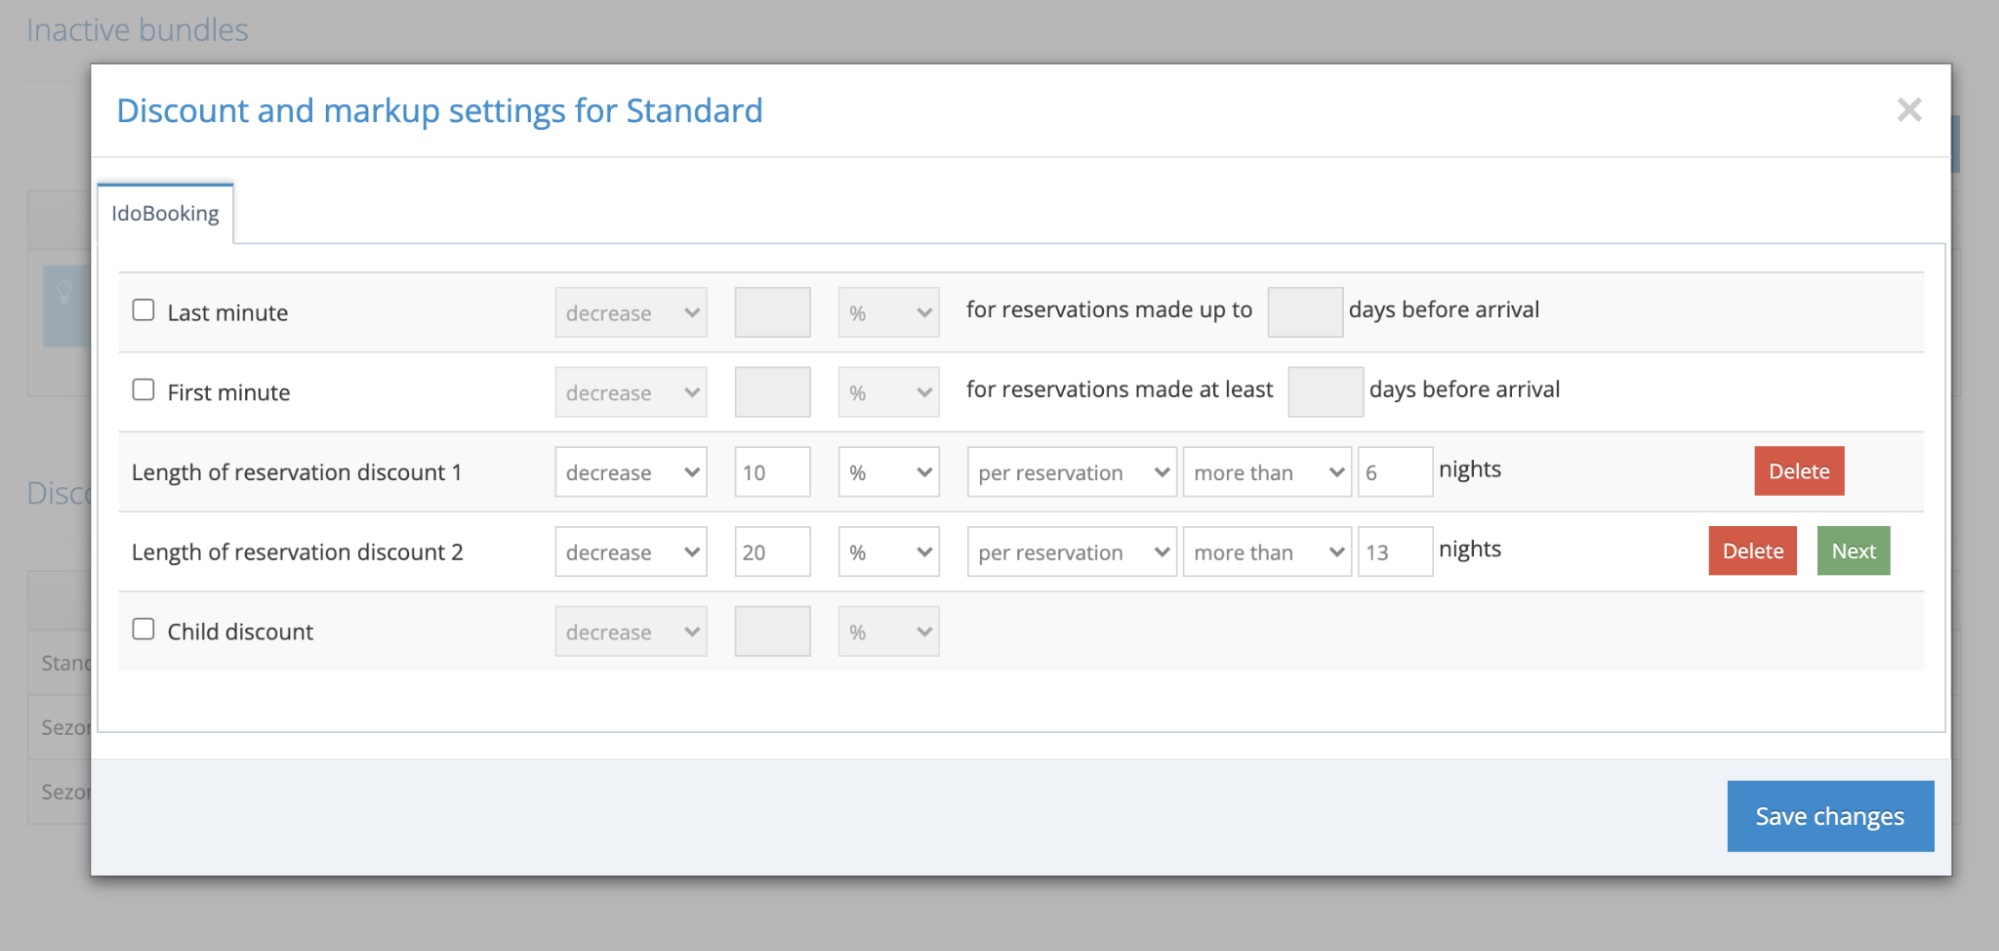Enable the Last minute checkbox

pyautogui.click(x=144, y=310)
